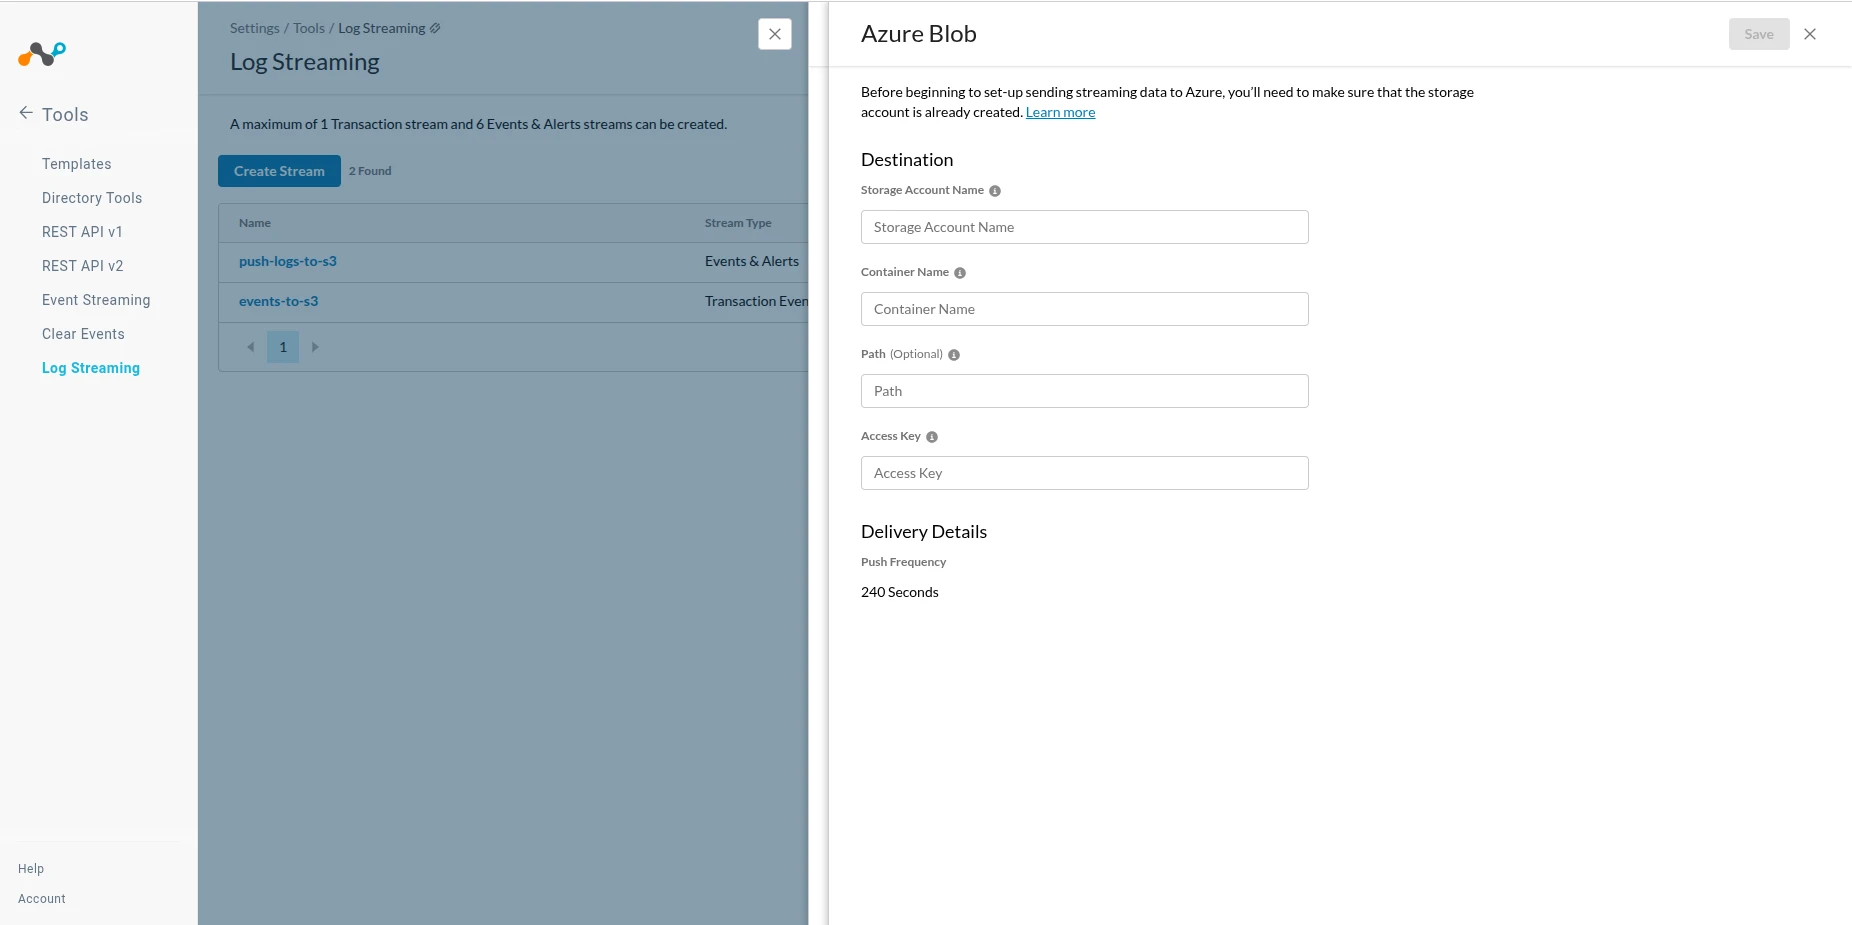Focus the Storage Account Name field
The height and width of the screenshot is (925, 1852).
(1084, 227)
